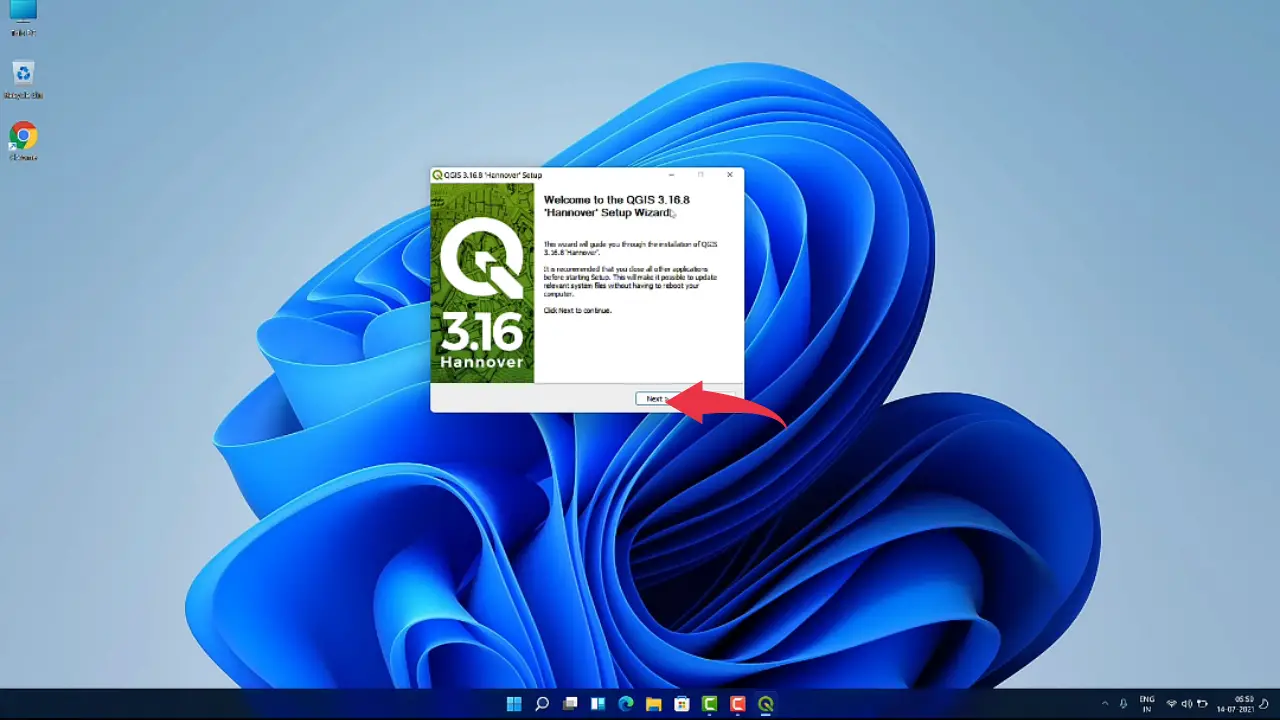Click the battery tray icon
Viewport: 1280px width, 720px height.
click(1202, 704)
